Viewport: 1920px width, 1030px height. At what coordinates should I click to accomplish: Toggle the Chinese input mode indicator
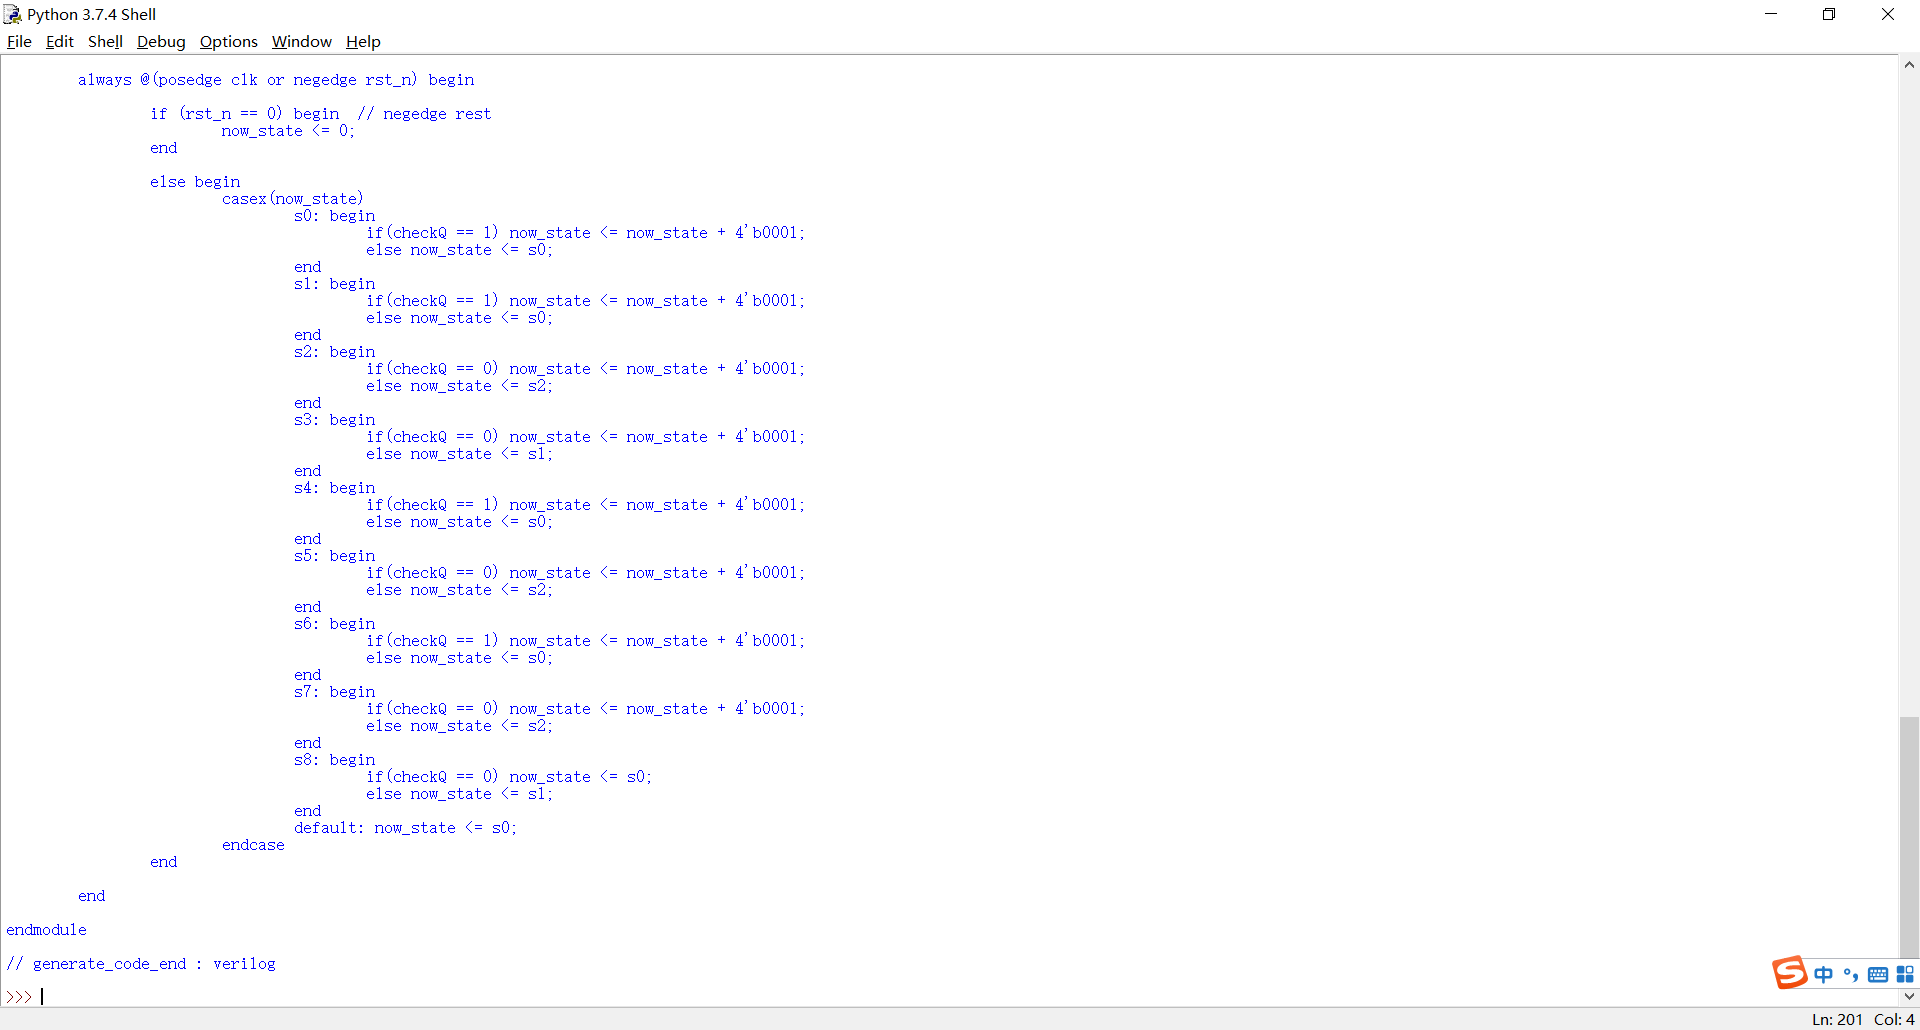(1824, 974)
